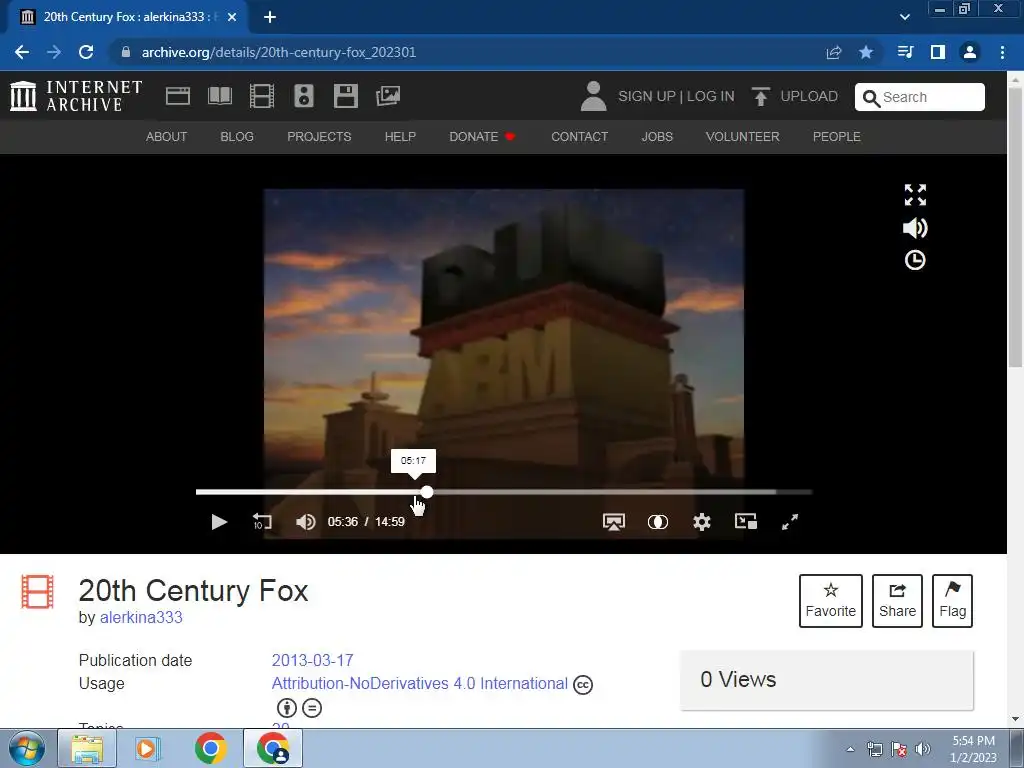
Task: Open the Images icon in the navbar
Action: (388, 96)
